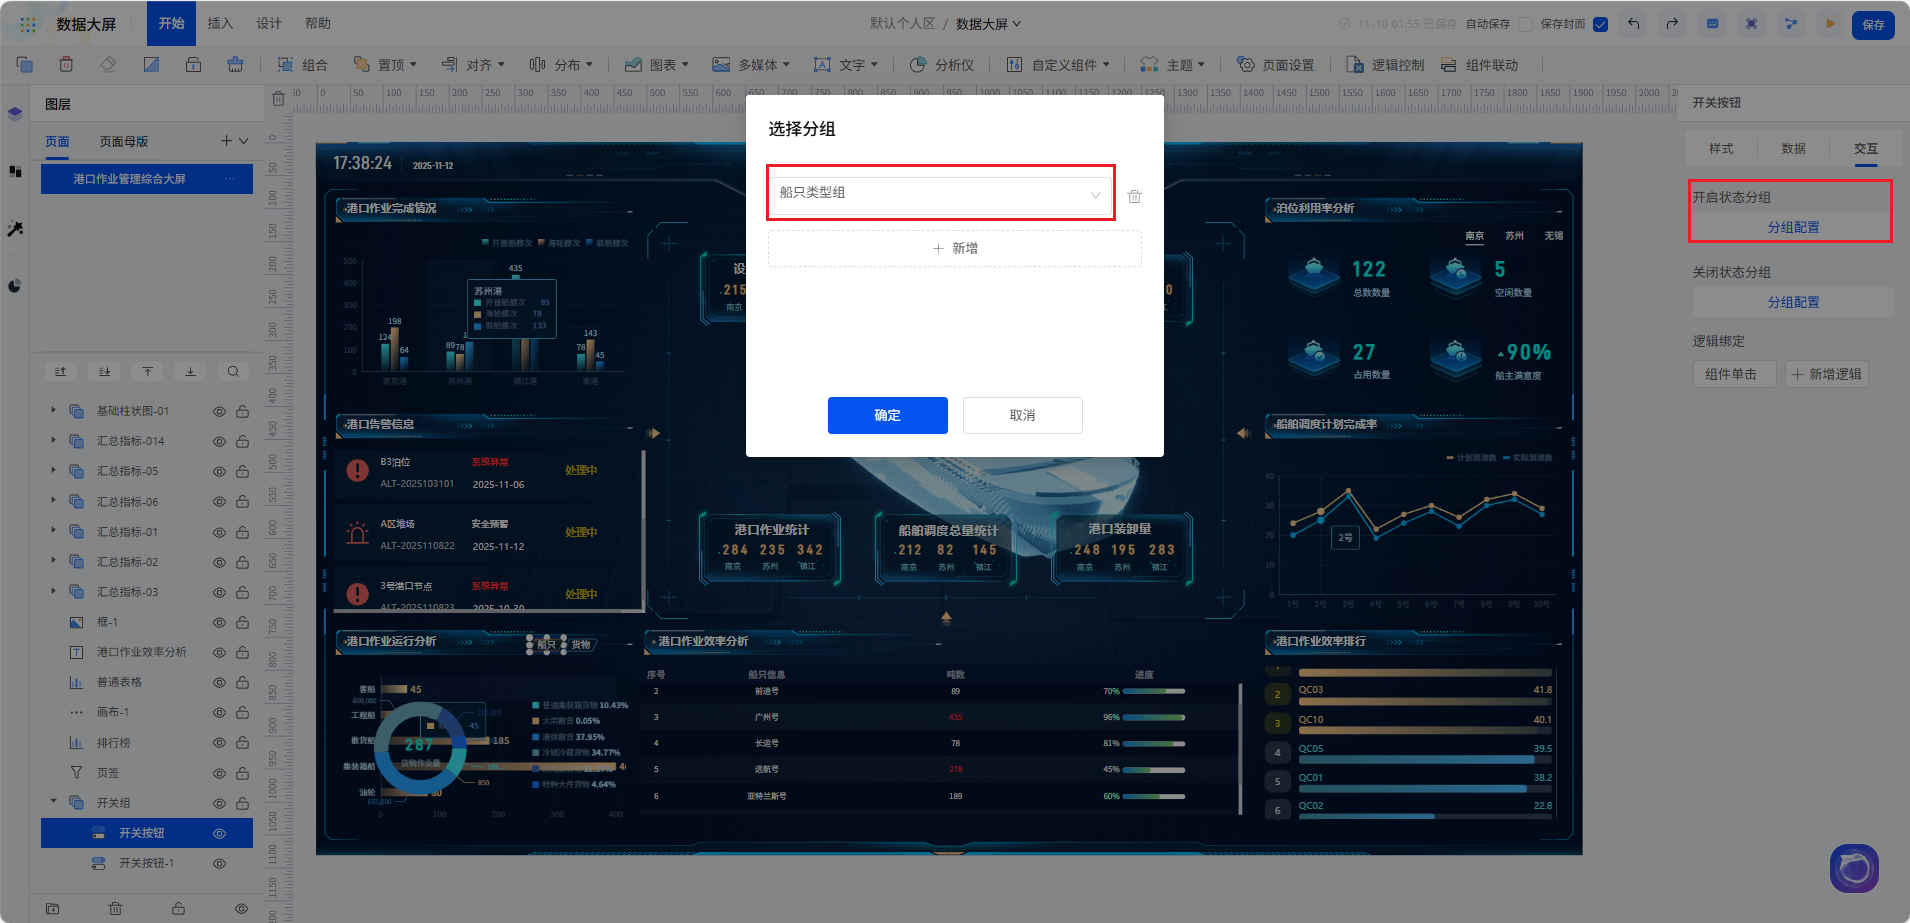
Task: Click the share nodes icon in header
Action: tap(1791, 24)
